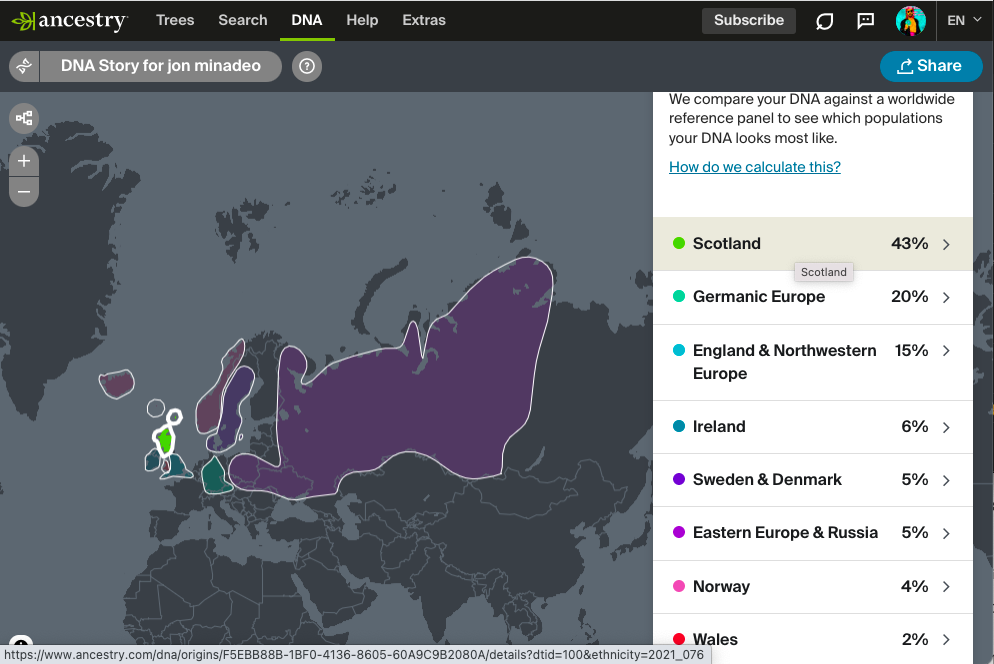
Task: Select the Scotland ethnicity row
Action: pyautogui.click(x=813, y=244)
